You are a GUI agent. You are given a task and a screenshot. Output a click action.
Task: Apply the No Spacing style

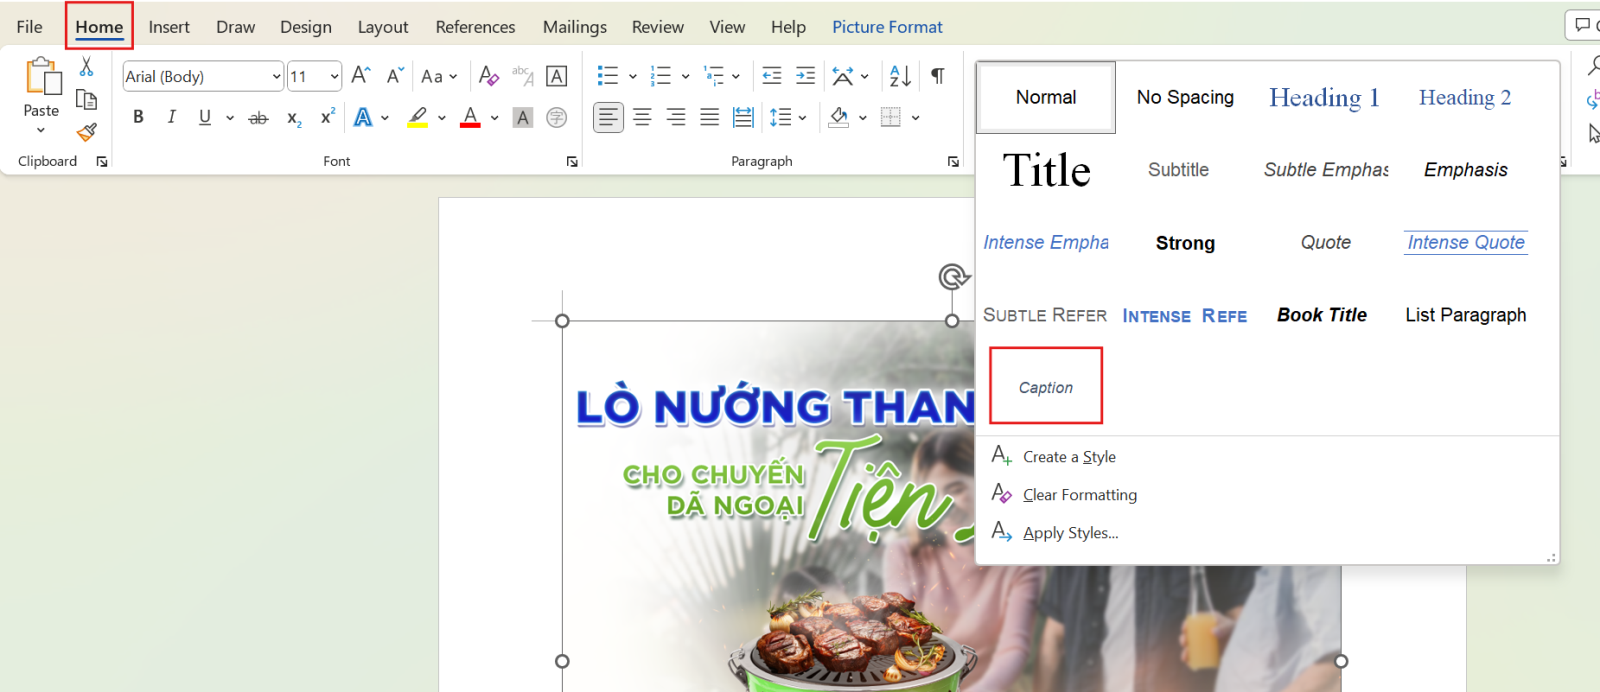pyautogui.click(x=1185, y=97)
